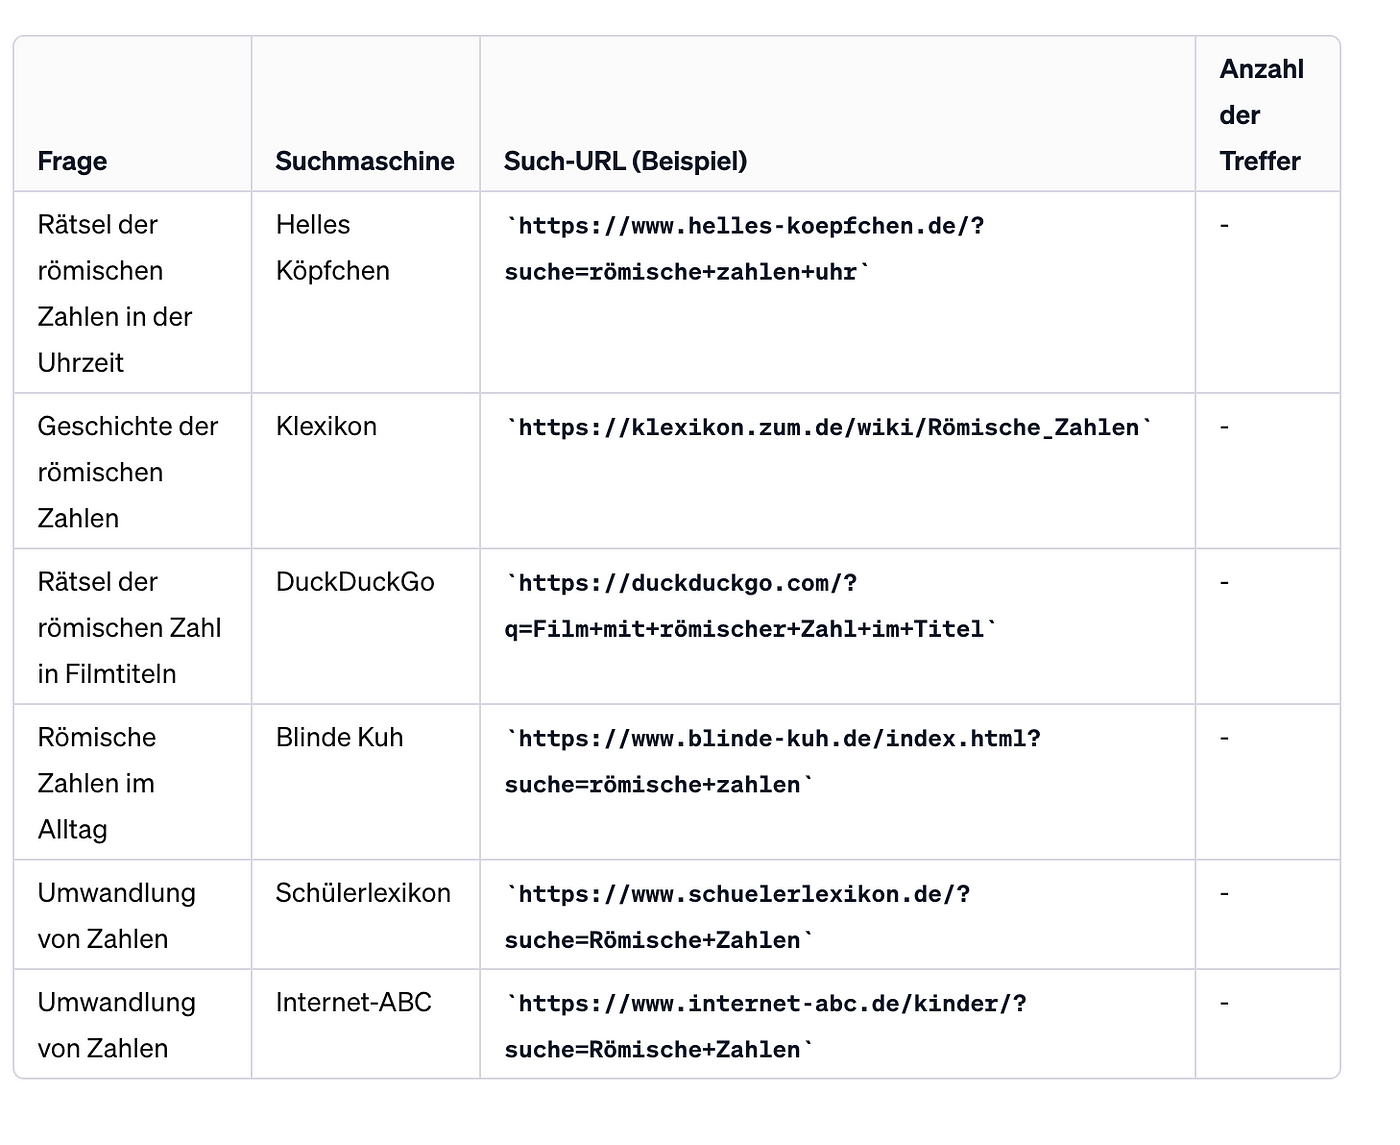The width and height of the screenshot is (1400, 1145).
Task: Click the Anzahl der Treffer header
Action: point(1261,115)
